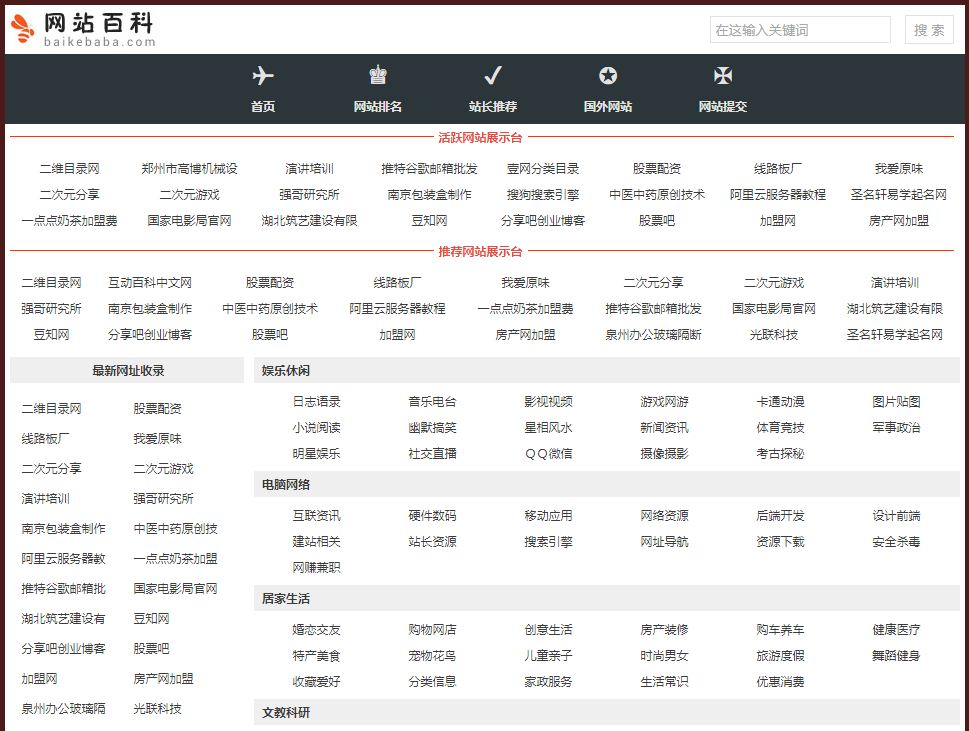Viewport: 969px width, 731px height.
Task: Click the 电脑网络 category header
Action: click(286, 484)
